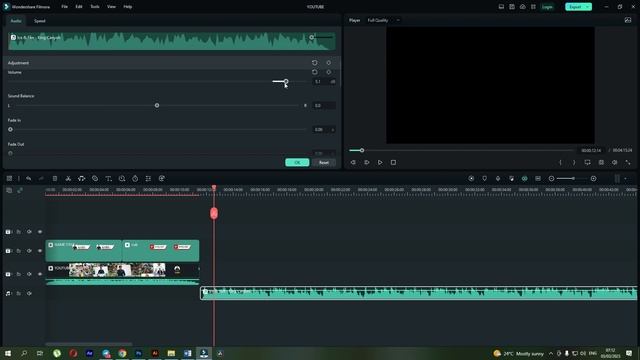
Task: Click the player progress bar handle
Action: 362,150
